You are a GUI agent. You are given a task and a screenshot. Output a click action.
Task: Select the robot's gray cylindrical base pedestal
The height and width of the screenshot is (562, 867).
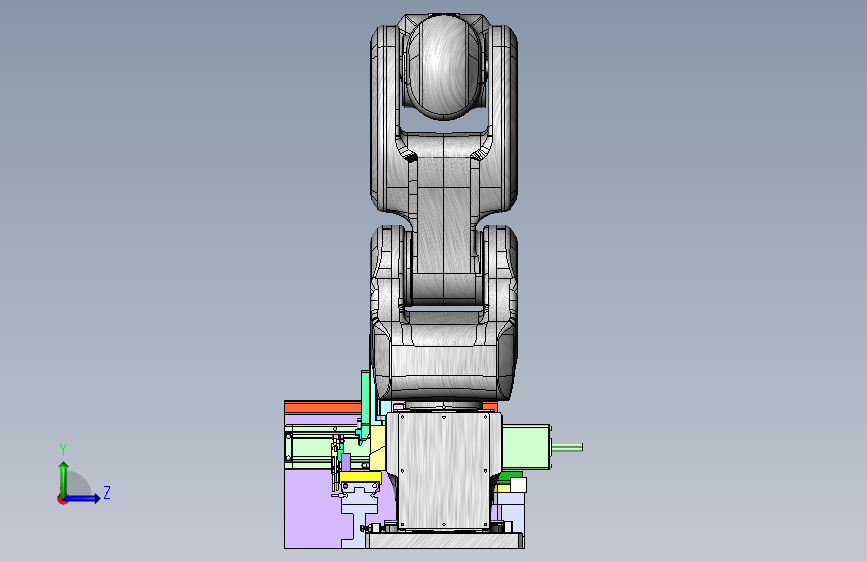click(443, 470)
